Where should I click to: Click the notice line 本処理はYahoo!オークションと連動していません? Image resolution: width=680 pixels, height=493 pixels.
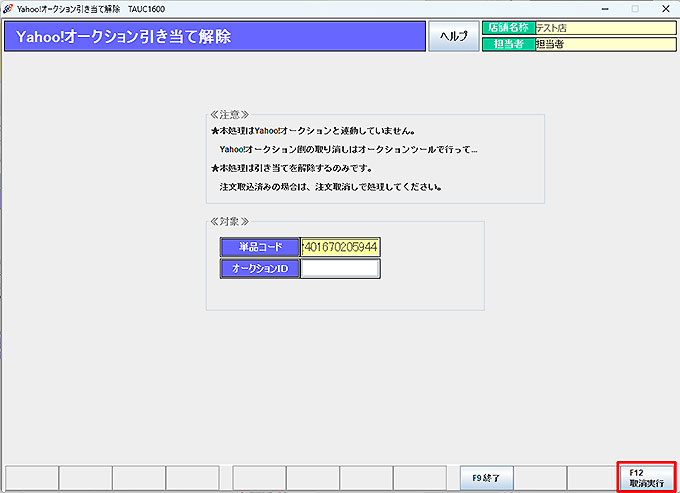(x=313, y=131)
